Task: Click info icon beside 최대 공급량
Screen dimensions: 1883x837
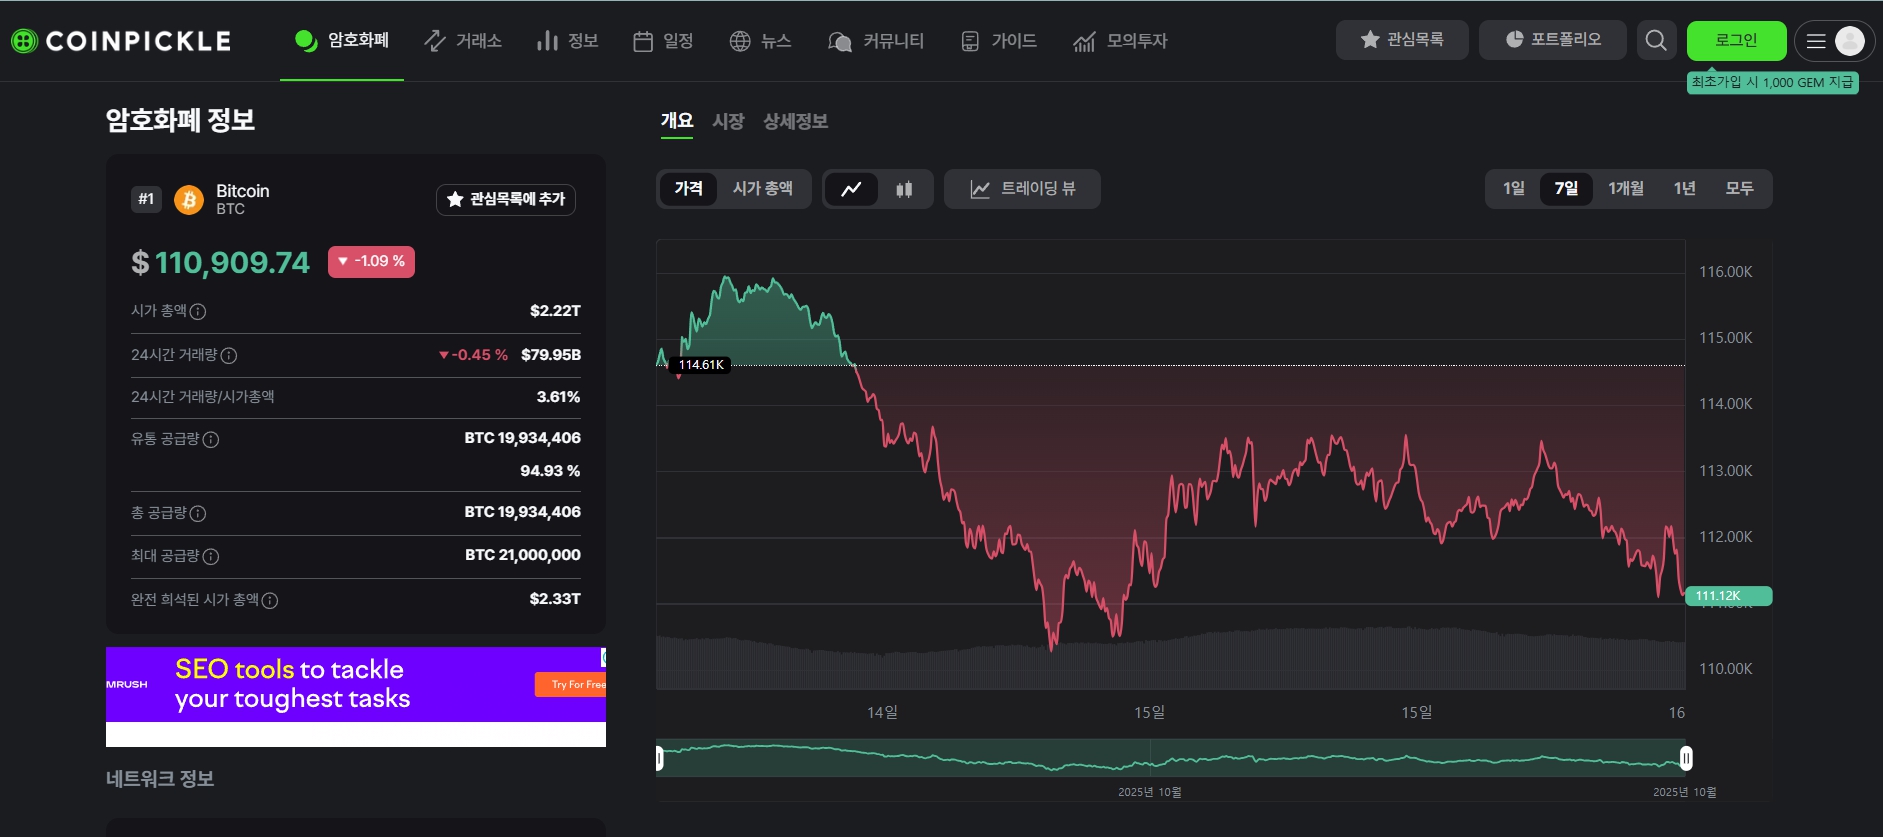Action: (x=211, y=557)
